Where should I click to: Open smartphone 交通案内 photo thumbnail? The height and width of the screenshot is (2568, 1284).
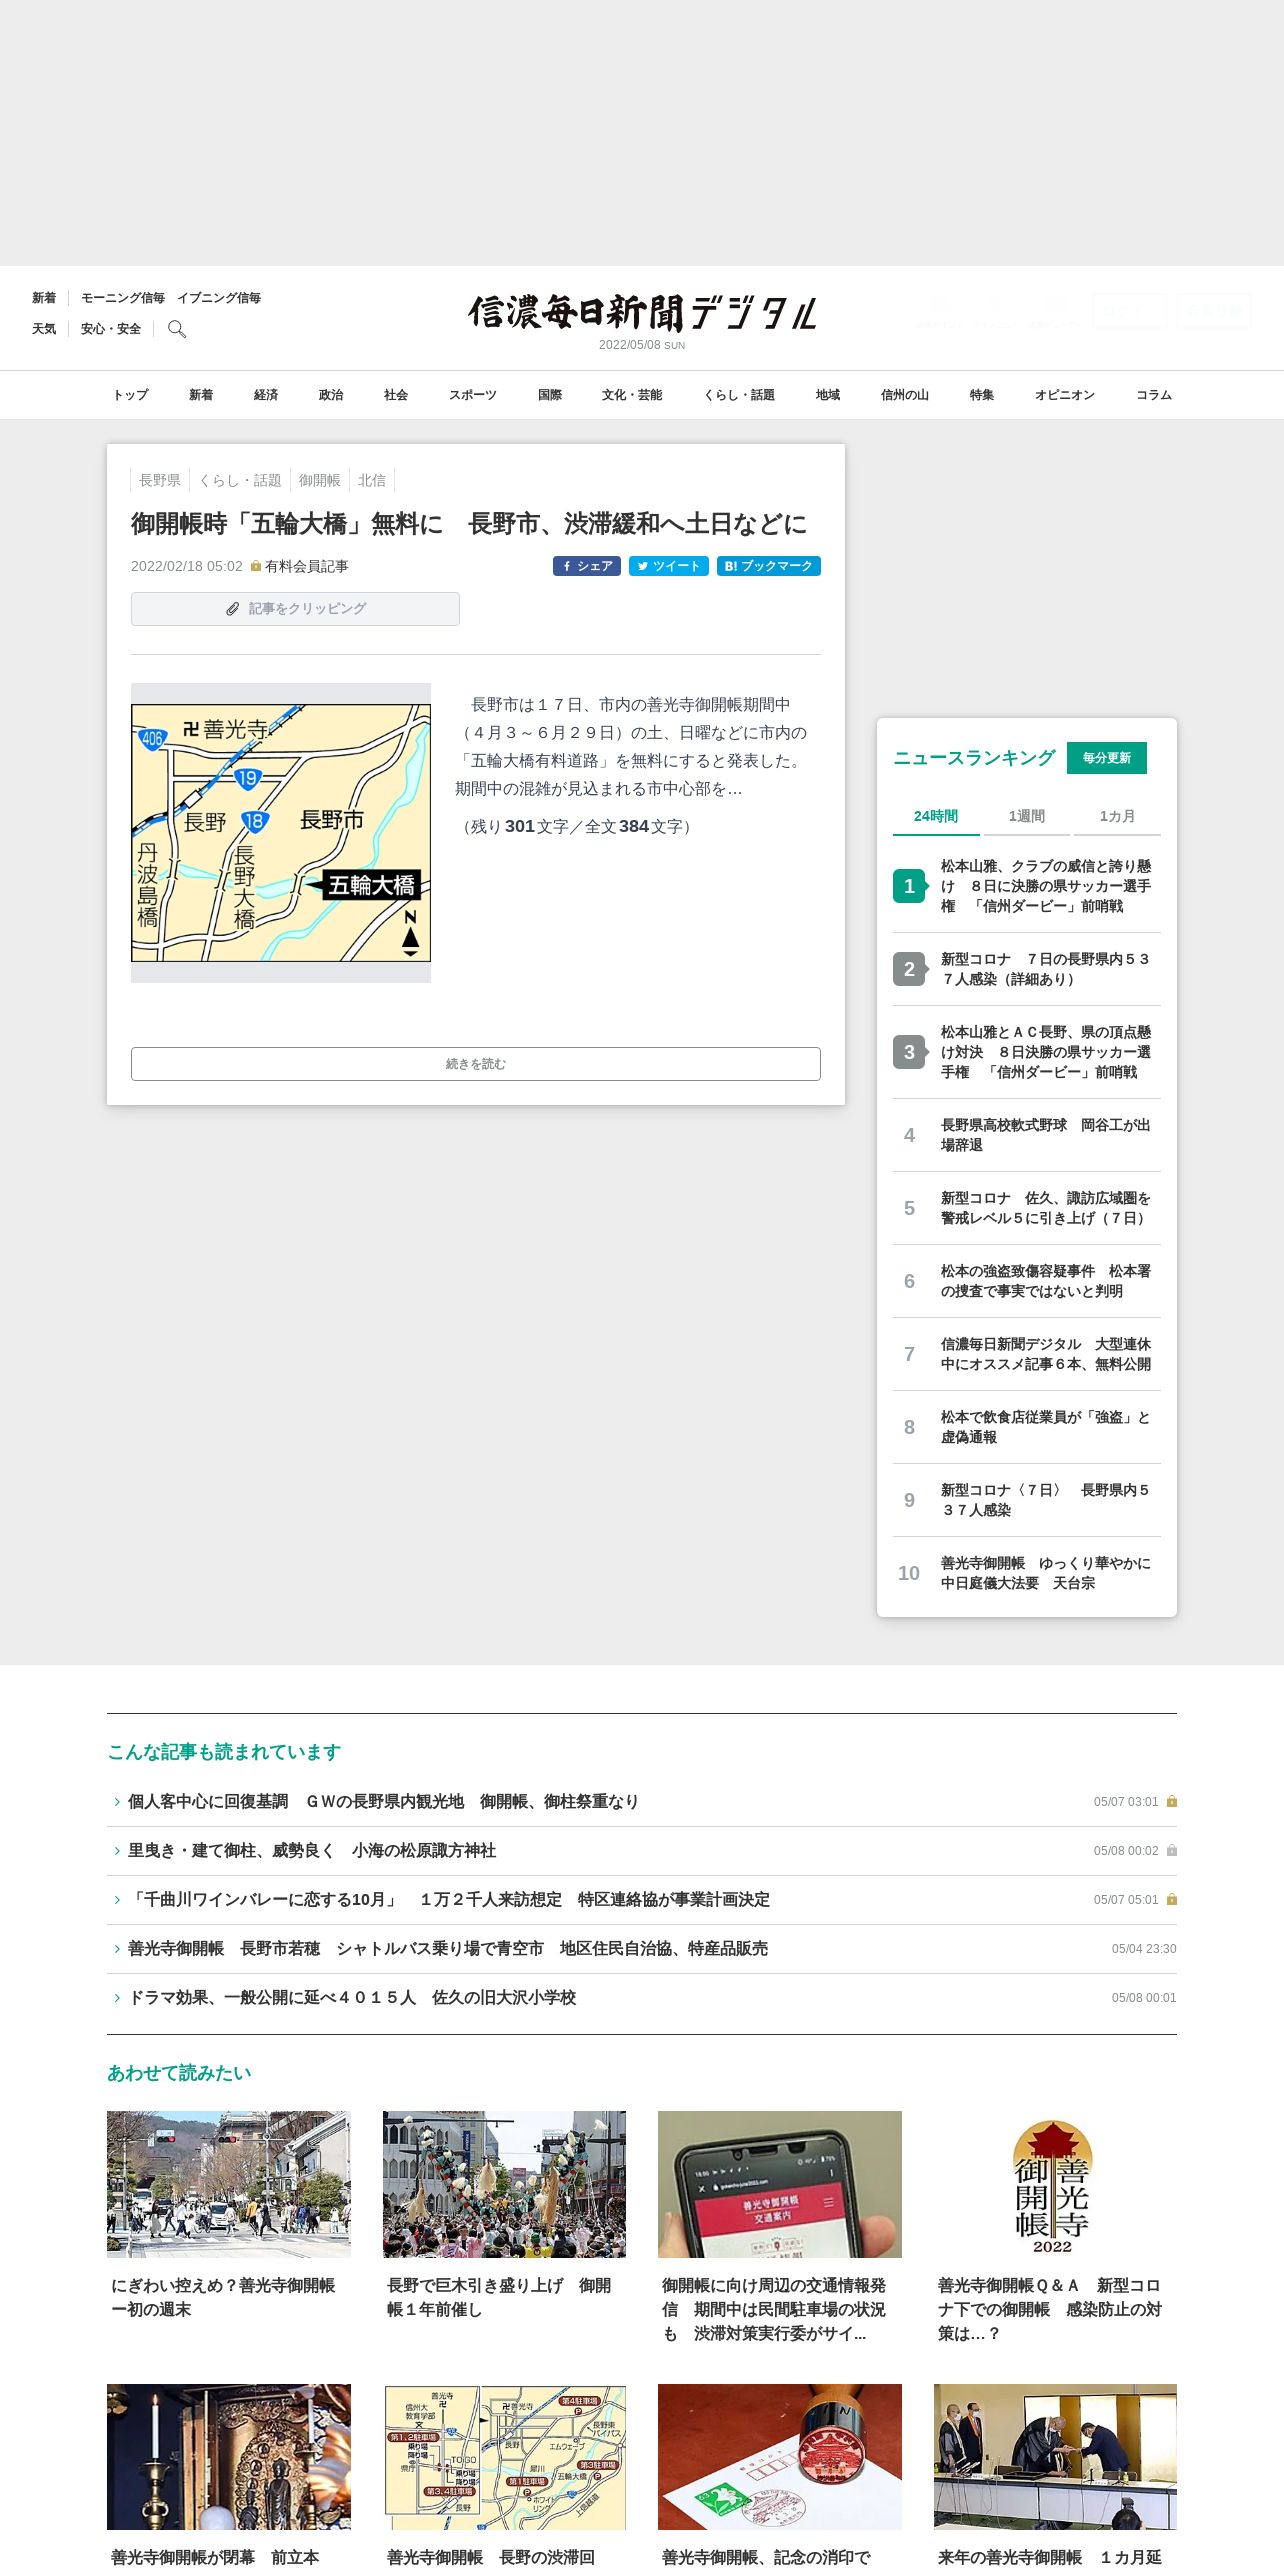click(x=780, y=2184)
